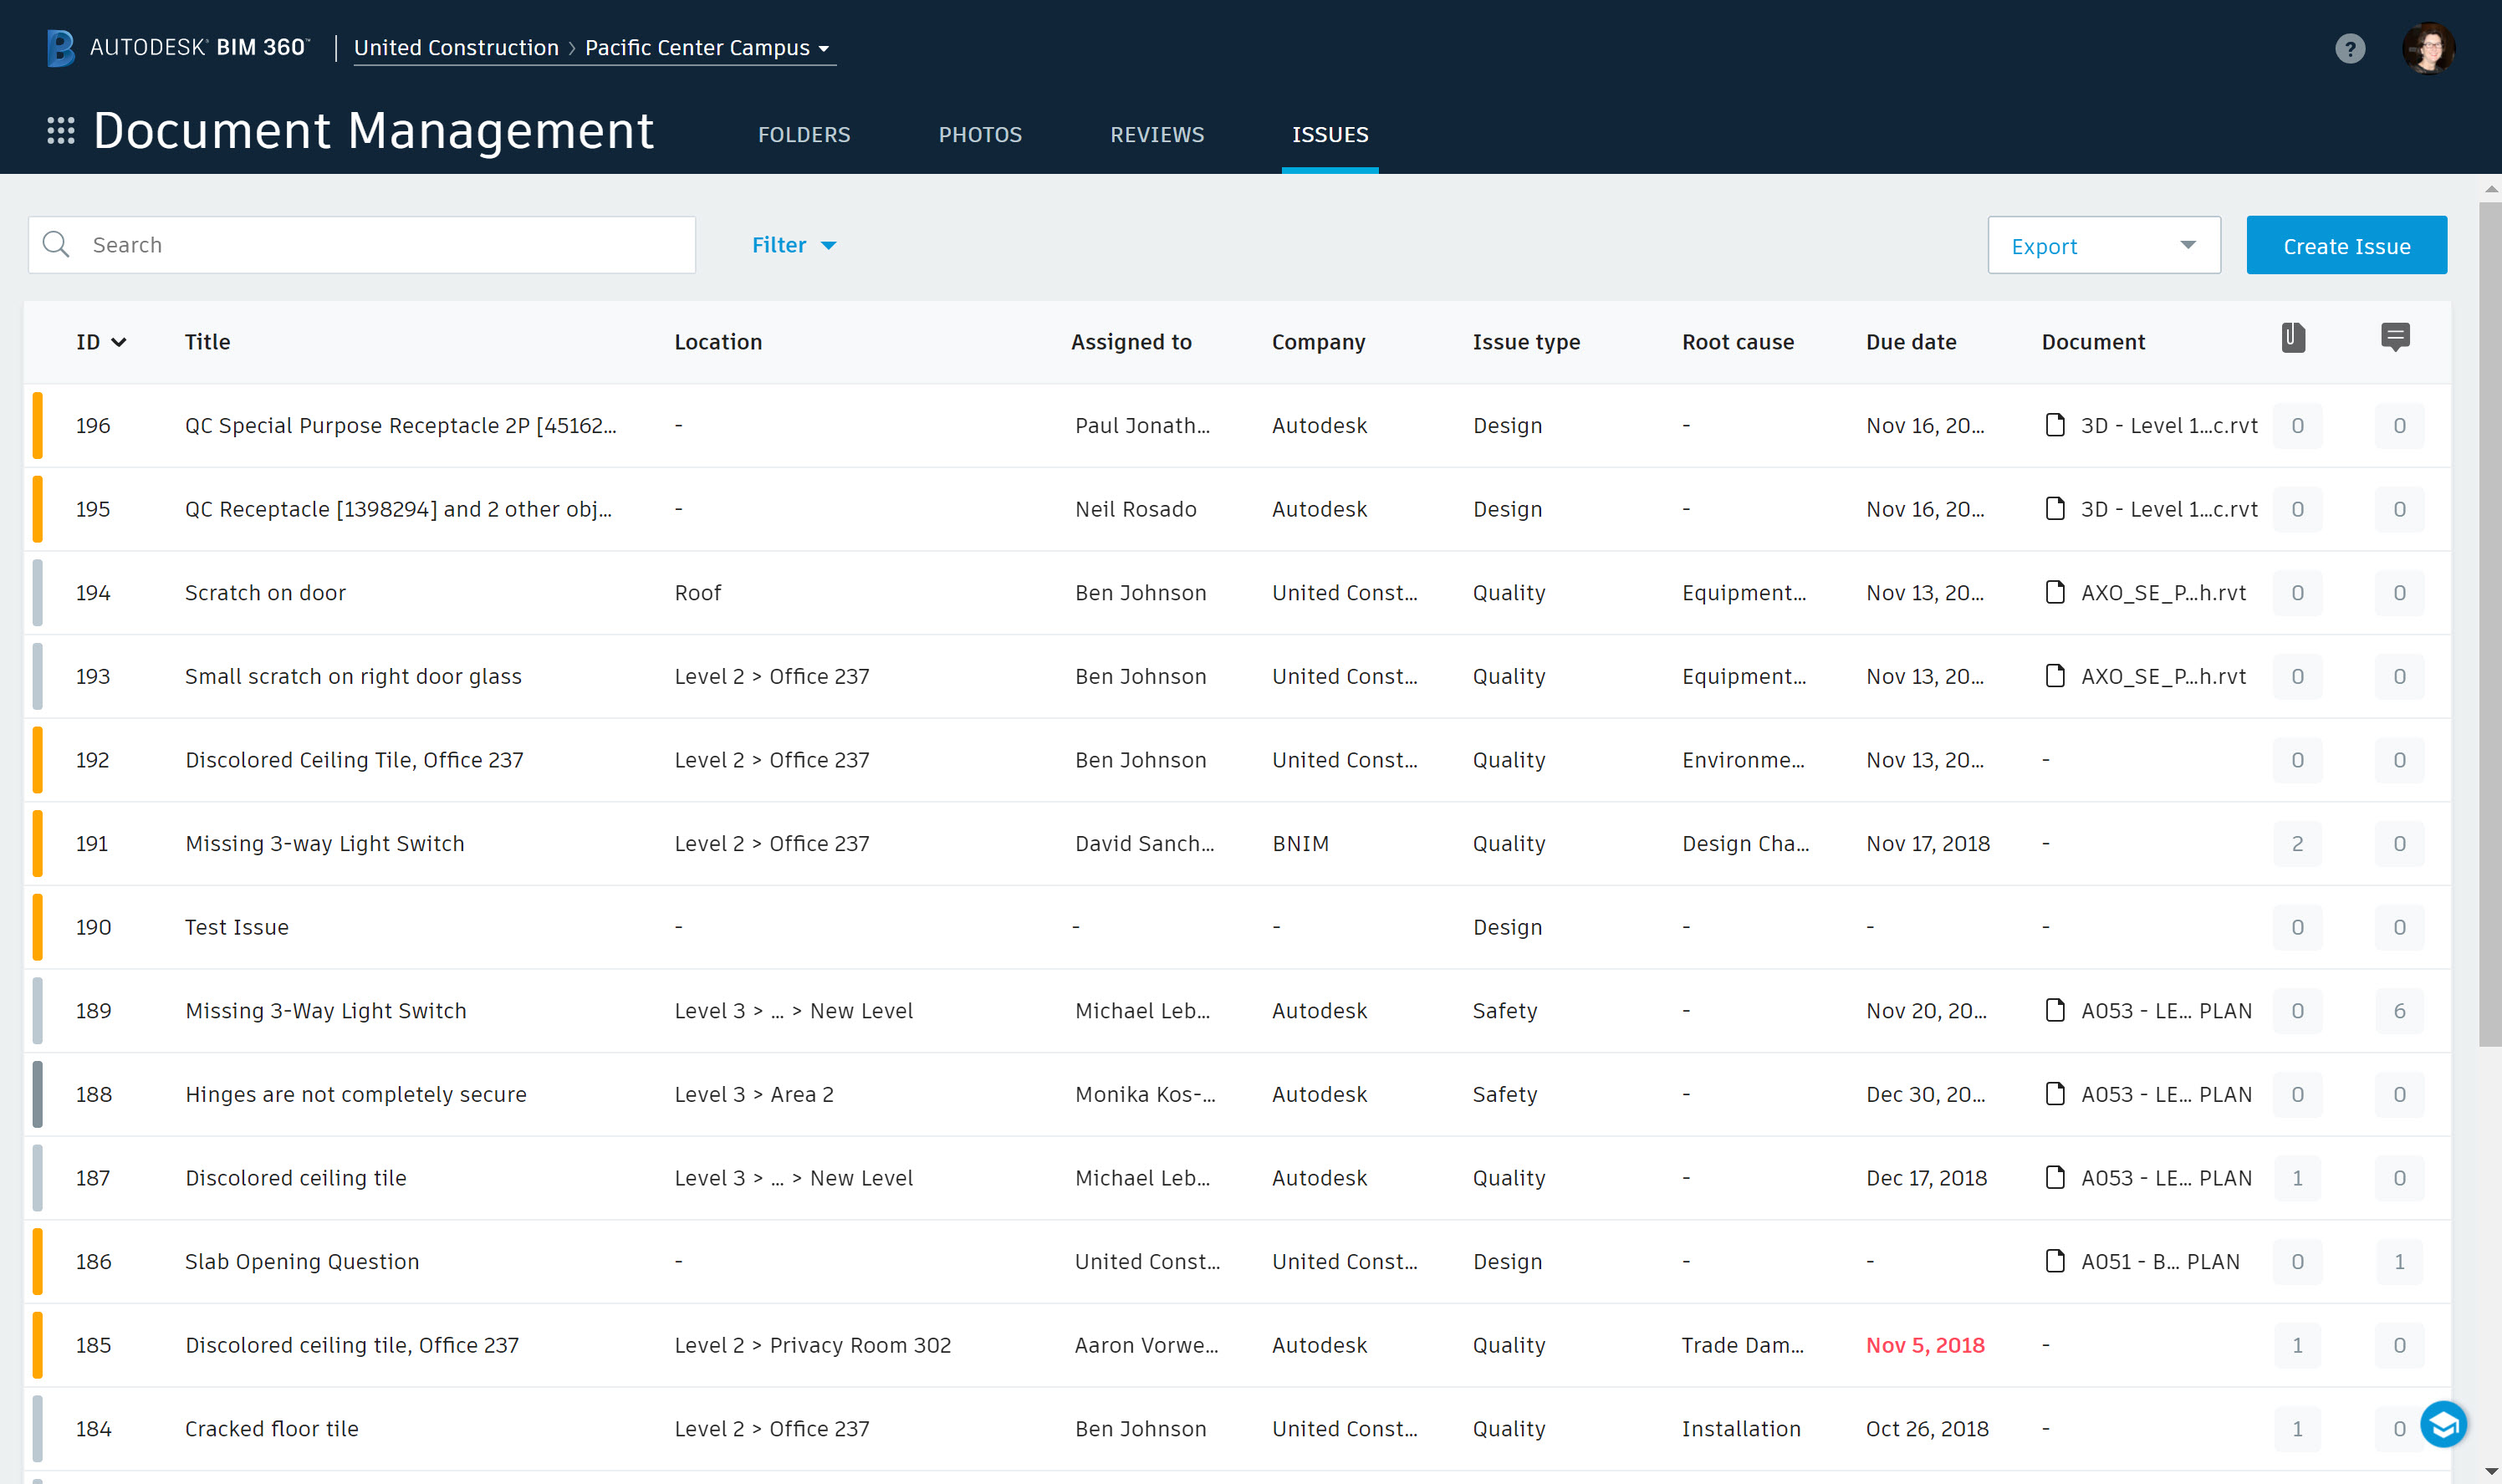Switch to the REVIEWS tab
The width and height of the screenshot is (2502, 1484).
tap(1156, 134)
